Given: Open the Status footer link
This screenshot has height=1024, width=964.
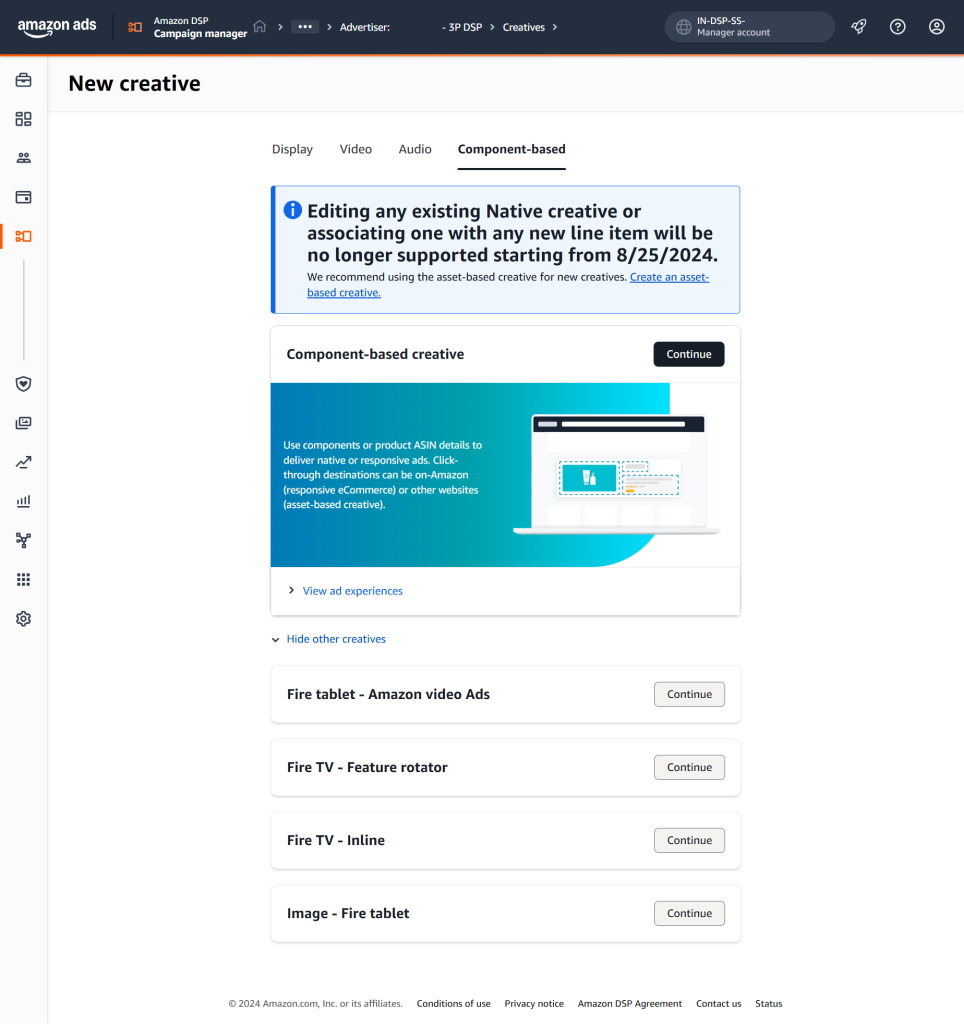Looking at the screenshot, I should [x=769, y=1004].
